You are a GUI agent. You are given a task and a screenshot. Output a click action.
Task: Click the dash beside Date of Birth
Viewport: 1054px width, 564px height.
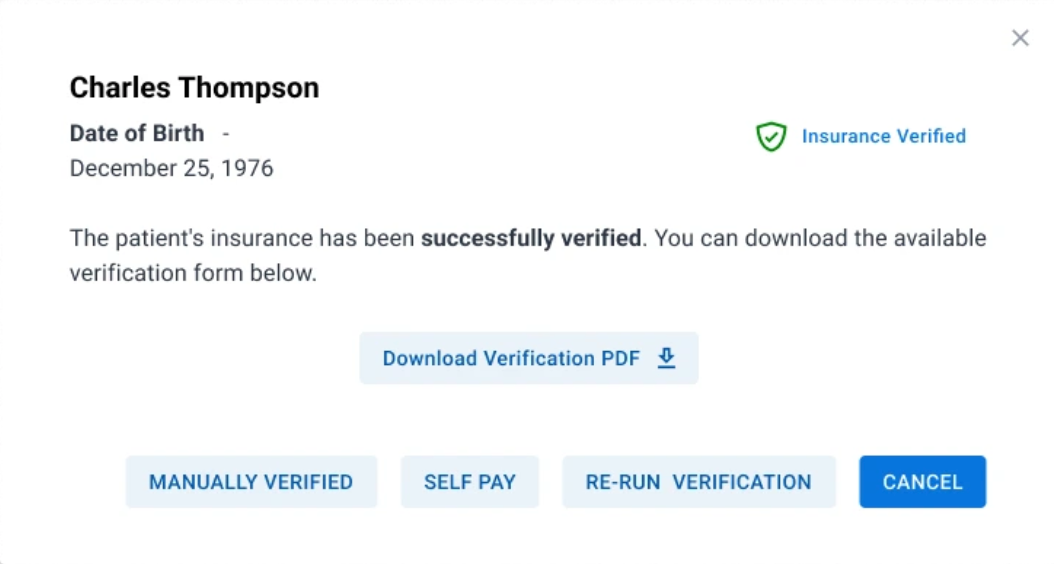pyautogui.click(x=226, y=134)
